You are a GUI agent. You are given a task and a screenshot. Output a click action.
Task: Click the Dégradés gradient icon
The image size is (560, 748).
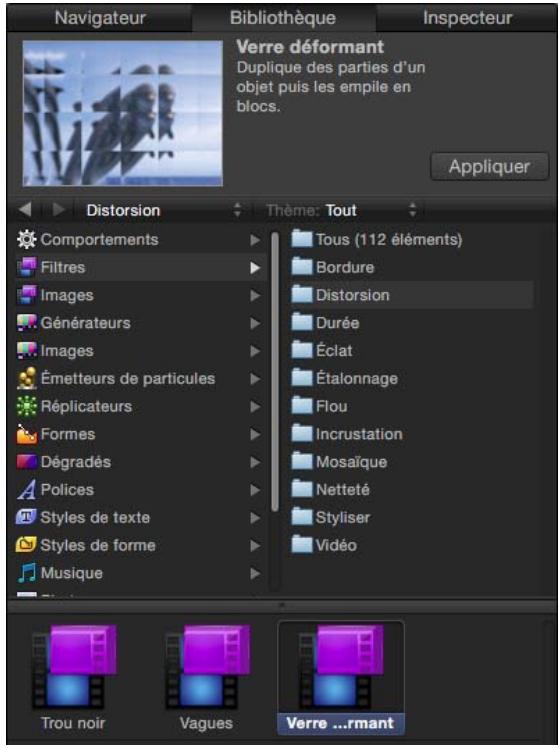(x=26, y=462)
